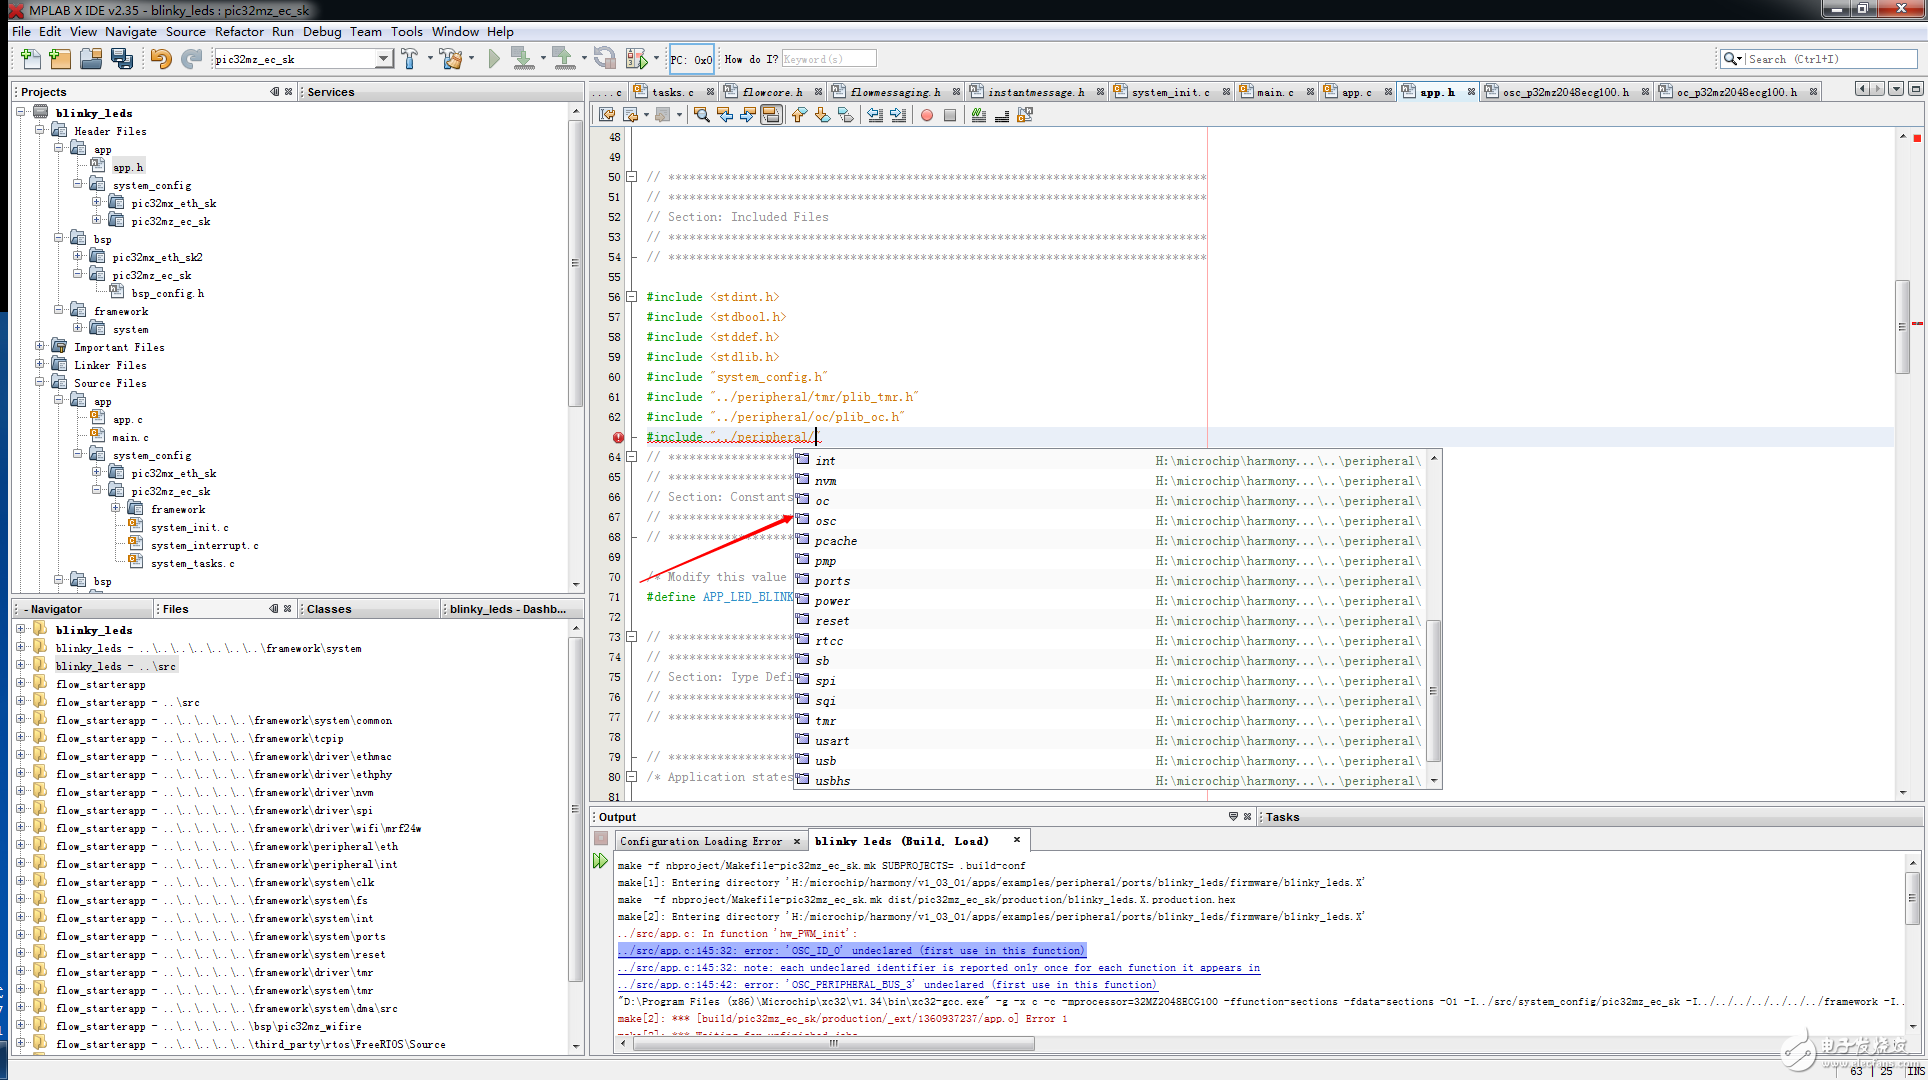Toggle the code fold at line 56

tap(632, 297)
